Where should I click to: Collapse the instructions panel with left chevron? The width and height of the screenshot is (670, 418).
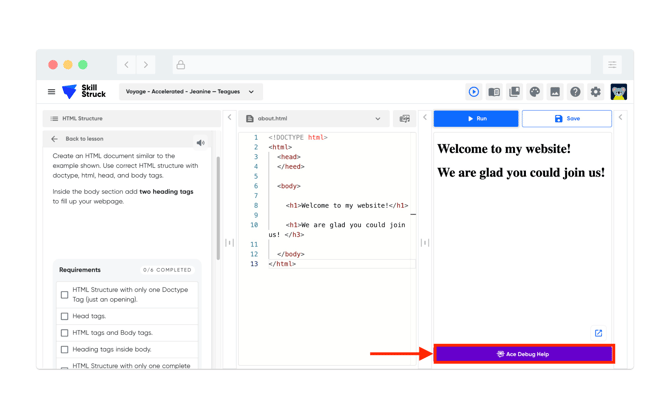coord(229,118)
